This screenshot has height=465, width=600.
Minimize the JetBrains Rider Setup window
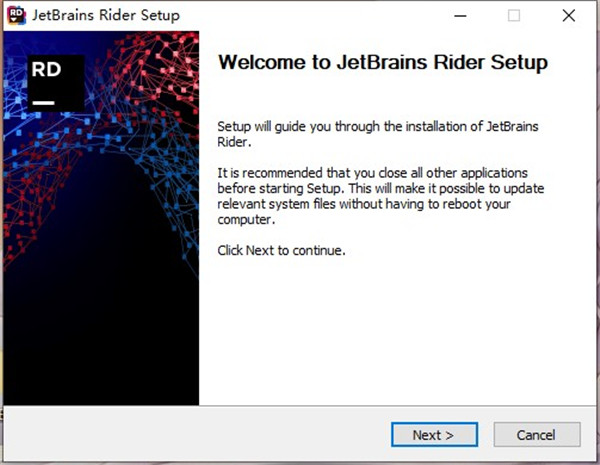click(x=460, y=16)
